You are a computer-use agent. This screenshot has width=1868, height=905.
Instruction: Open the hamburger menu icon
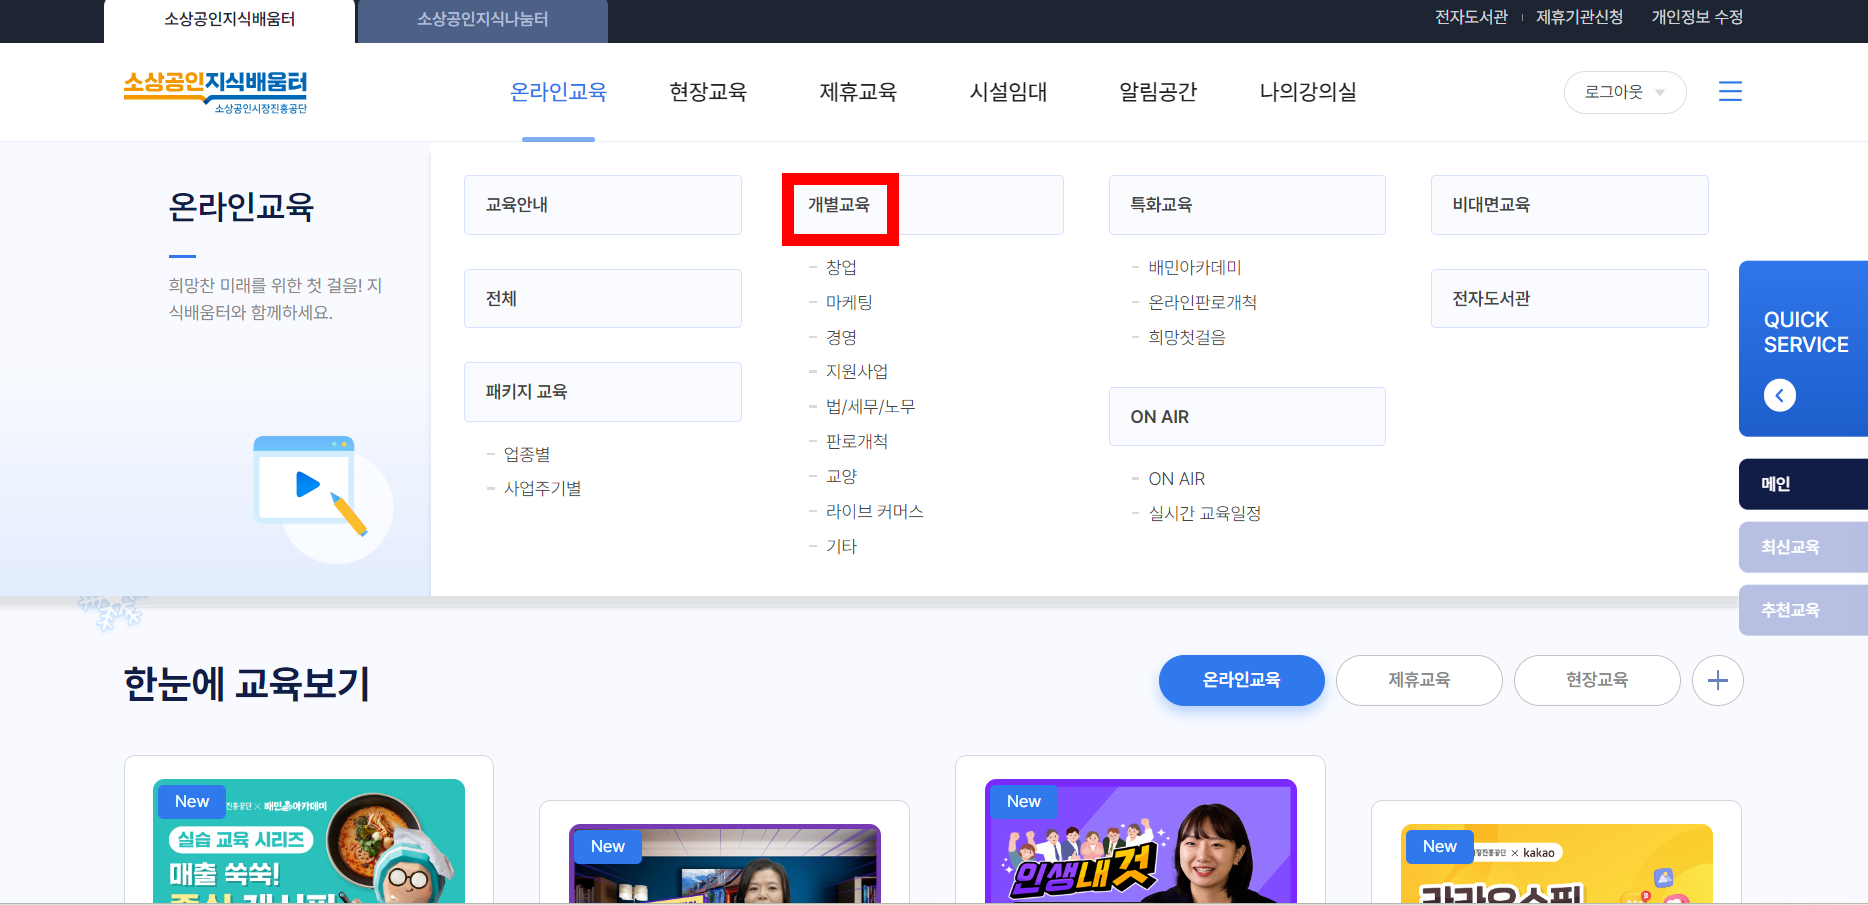pyautogui.click(x=1730, y=91)
